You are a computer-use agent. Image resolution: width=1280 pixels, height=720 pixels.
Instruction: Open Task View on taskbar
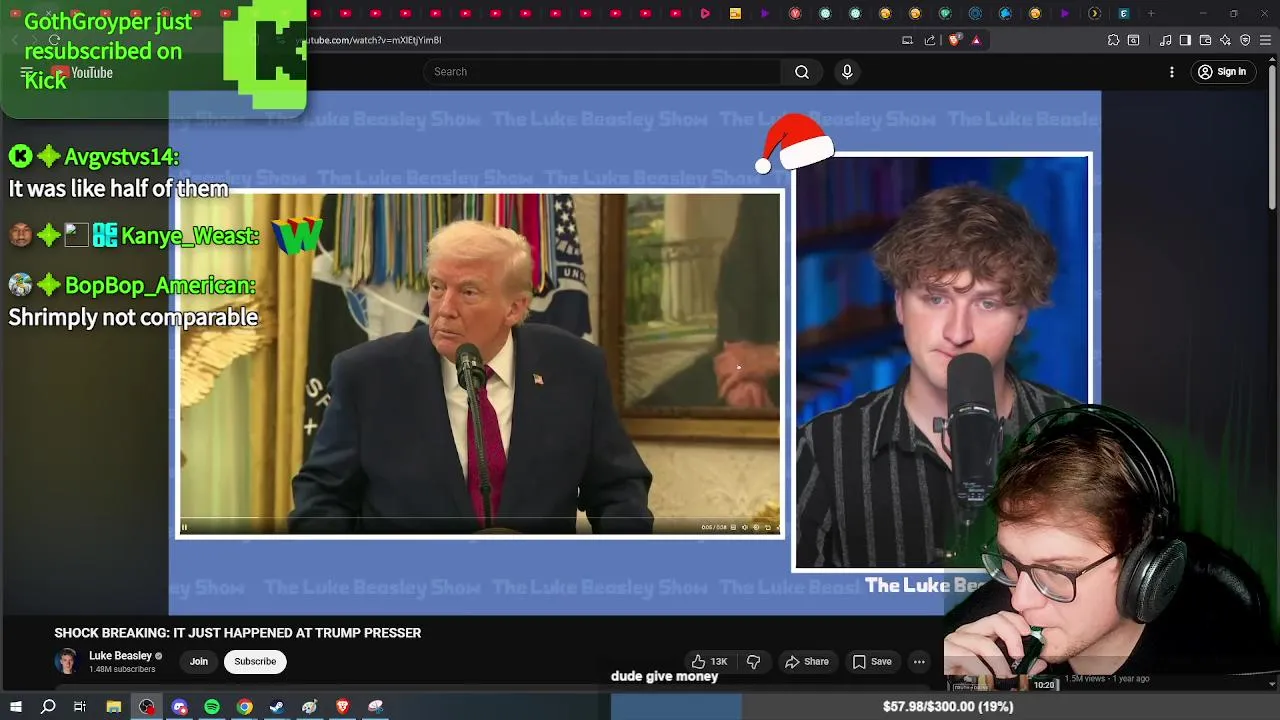point(80,707)
